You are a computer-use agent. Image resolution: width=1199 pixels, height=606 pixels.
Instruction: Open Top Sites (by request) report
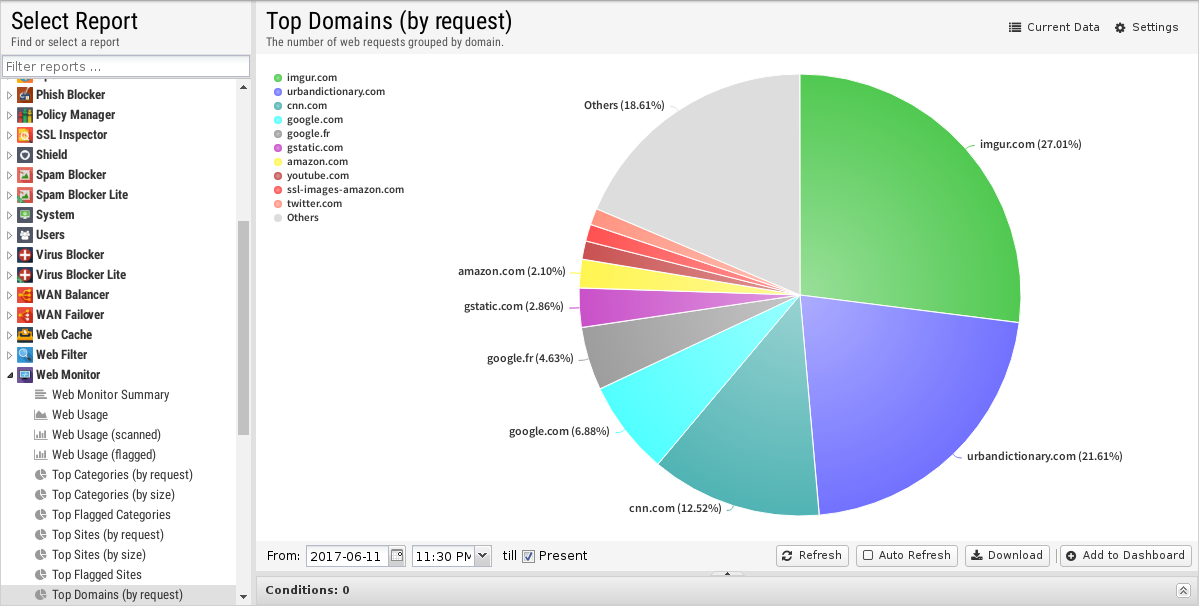pos(108,535)
